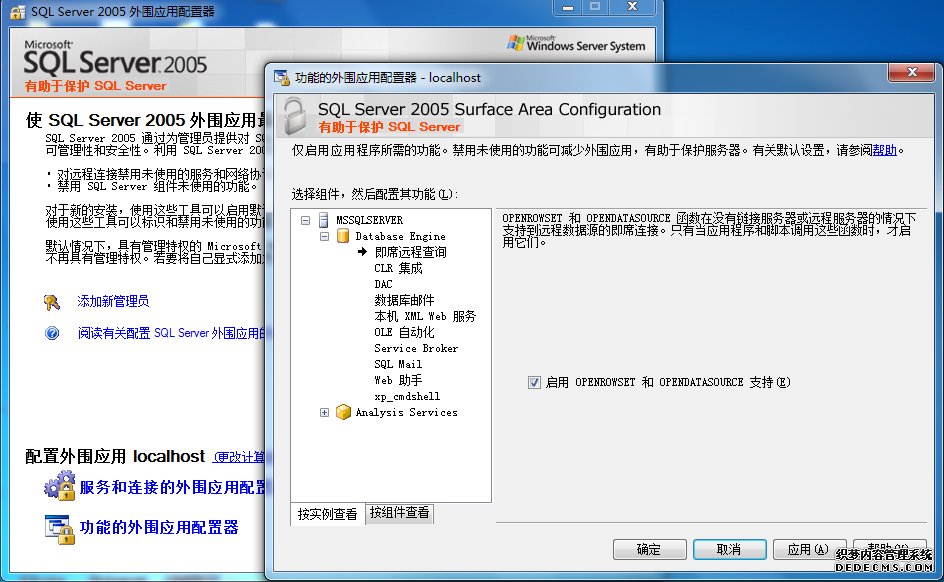Click the Analysis Services cube icon
Screen dimensions: 944x582
[343, 412]
